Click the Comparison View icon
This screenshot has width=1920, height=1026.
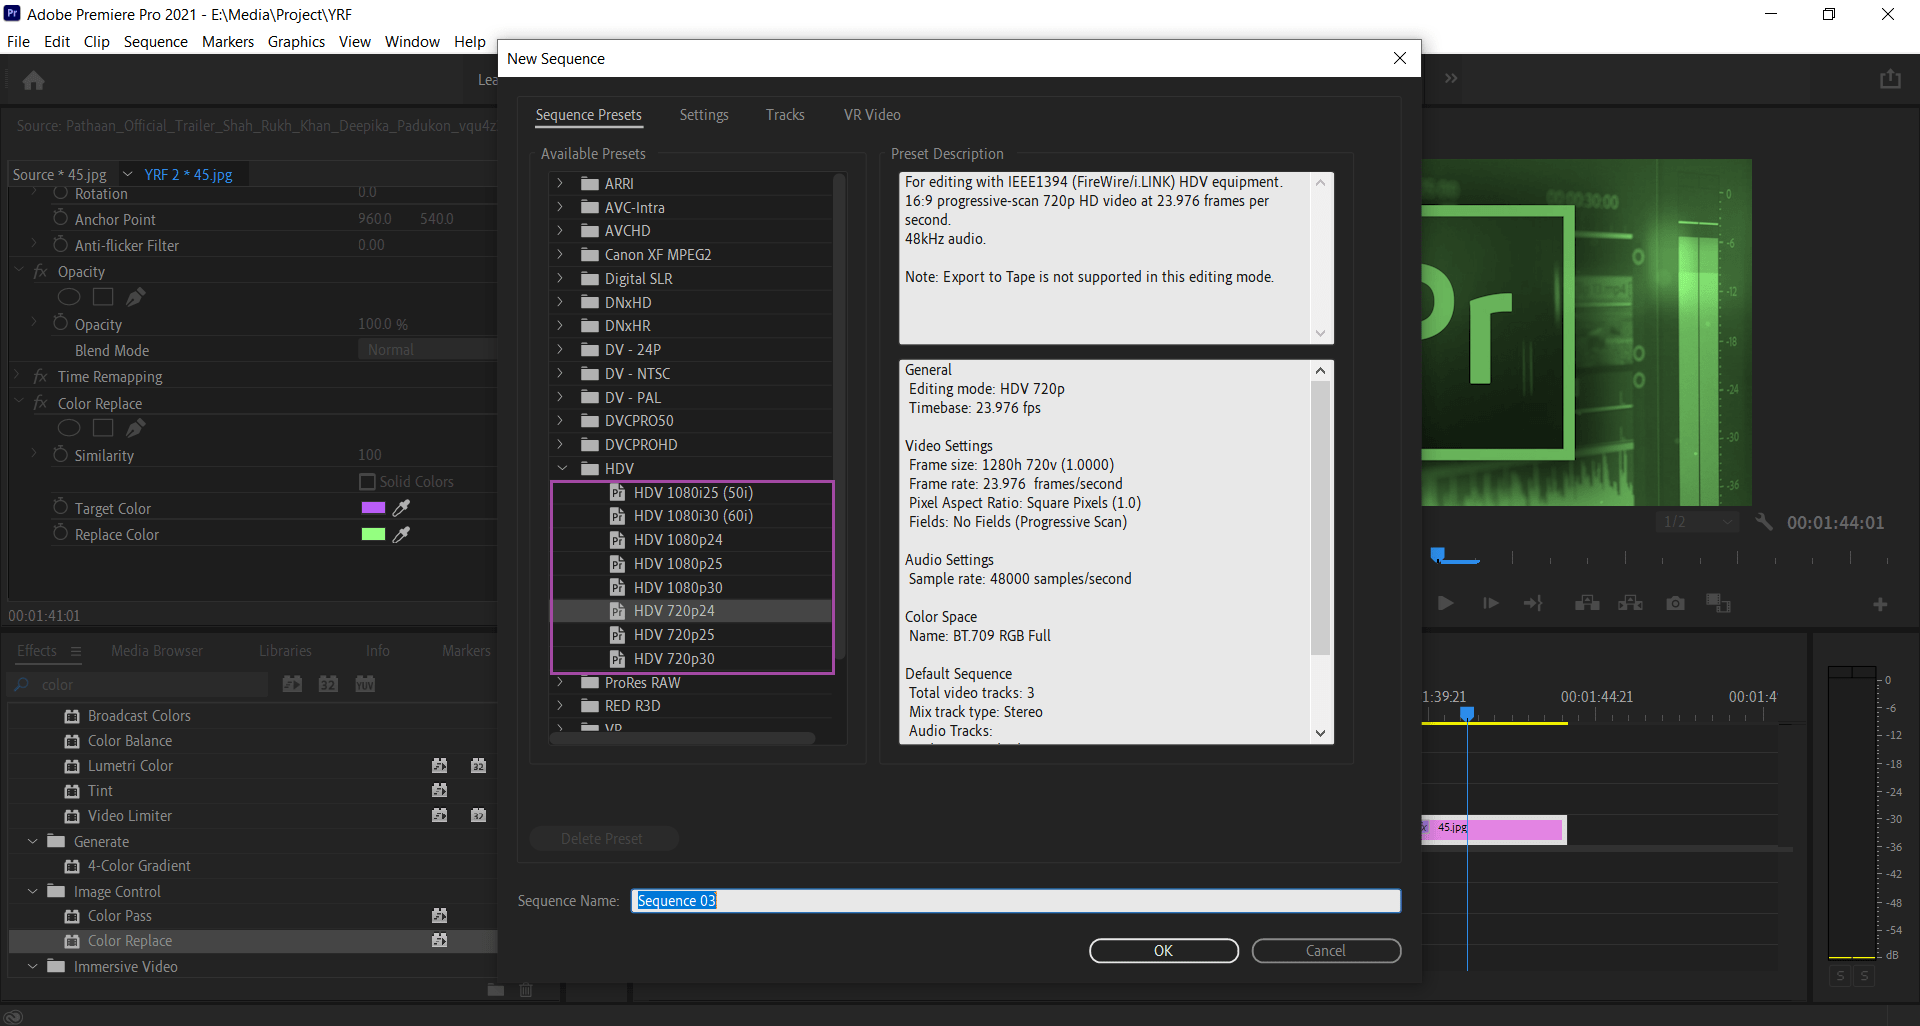[x=1718, y=603]
